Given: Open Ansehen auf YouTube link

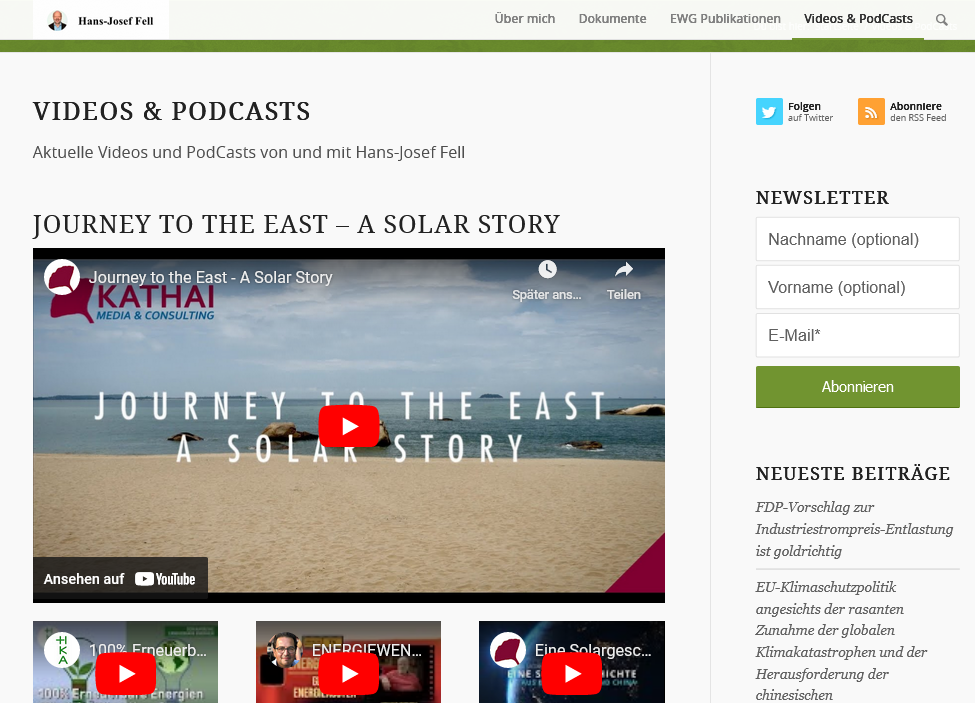Looking at the screenshot, I should (x=120, y=579).
